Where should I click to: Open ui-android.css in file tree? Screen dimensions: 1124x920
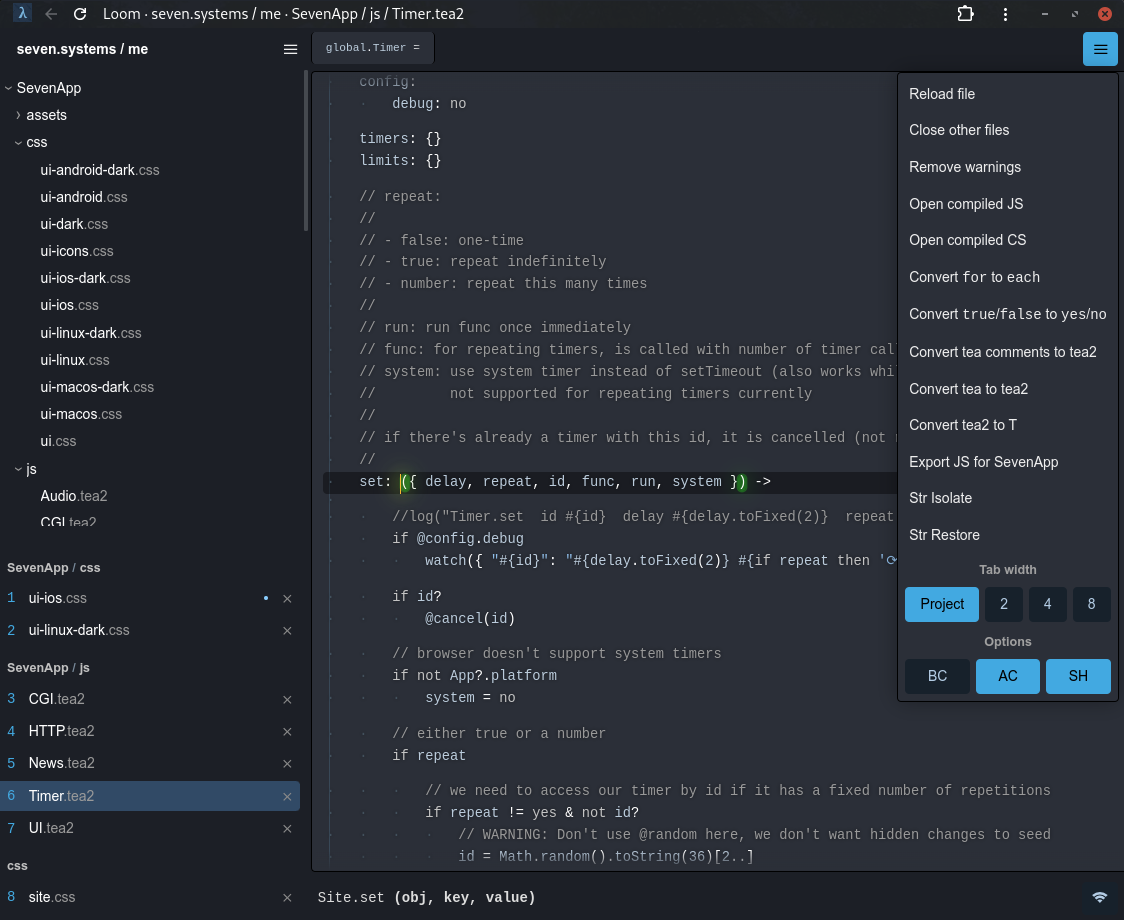coord(84,197)
